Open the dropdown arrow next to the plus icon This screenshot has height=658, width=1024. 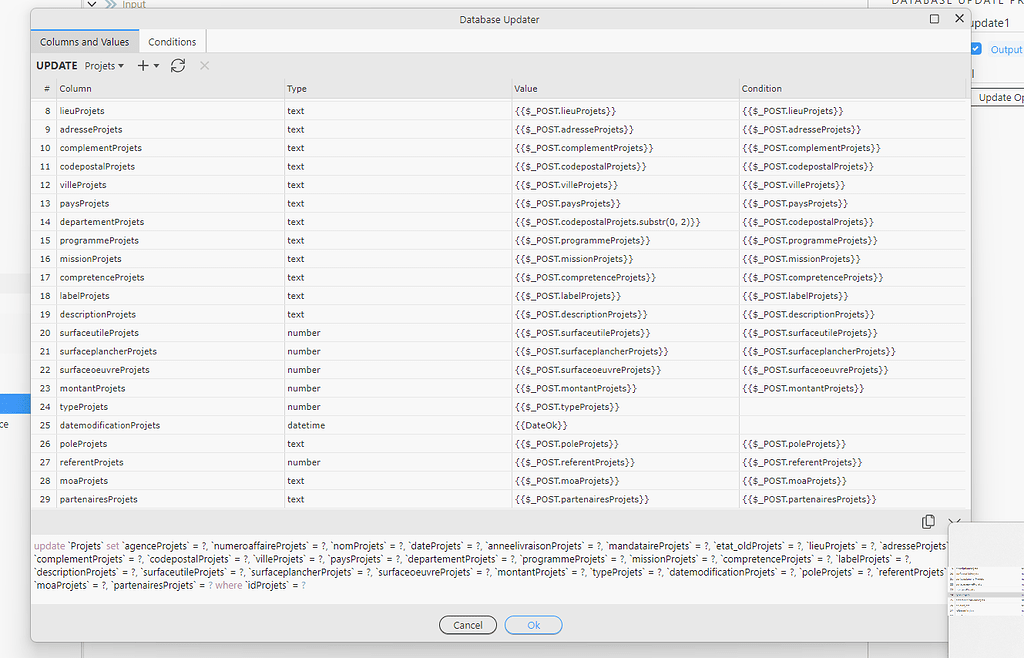[158, 65]
